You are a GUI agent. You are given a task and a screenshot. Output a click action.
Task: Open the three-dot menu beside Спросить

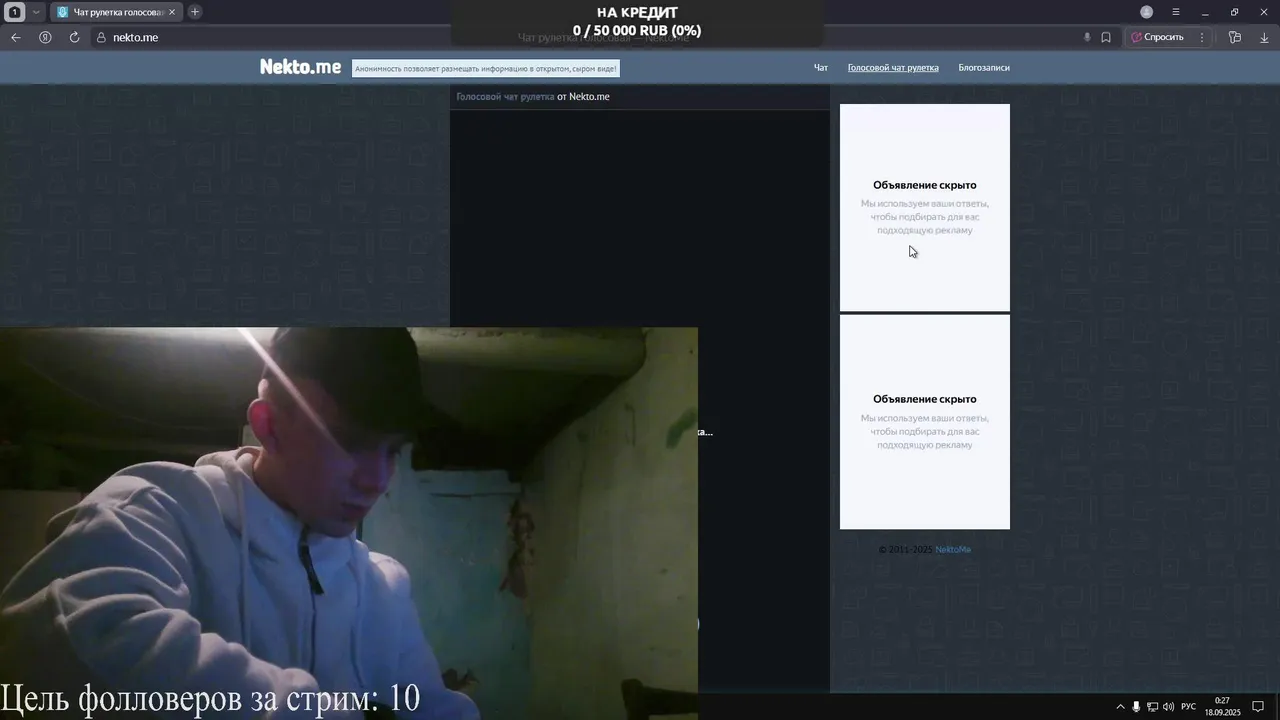[x=1202, y=37]
